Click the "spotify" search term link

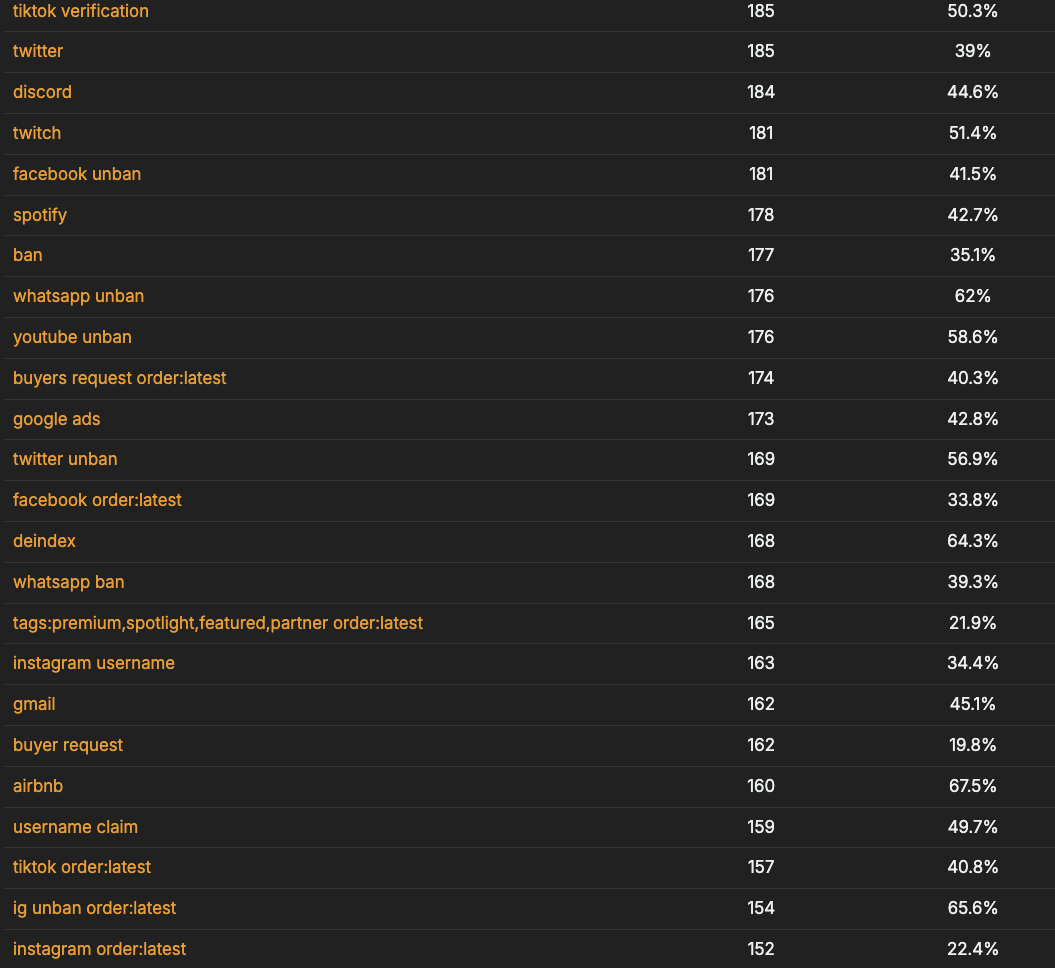(x=40, y=215)
